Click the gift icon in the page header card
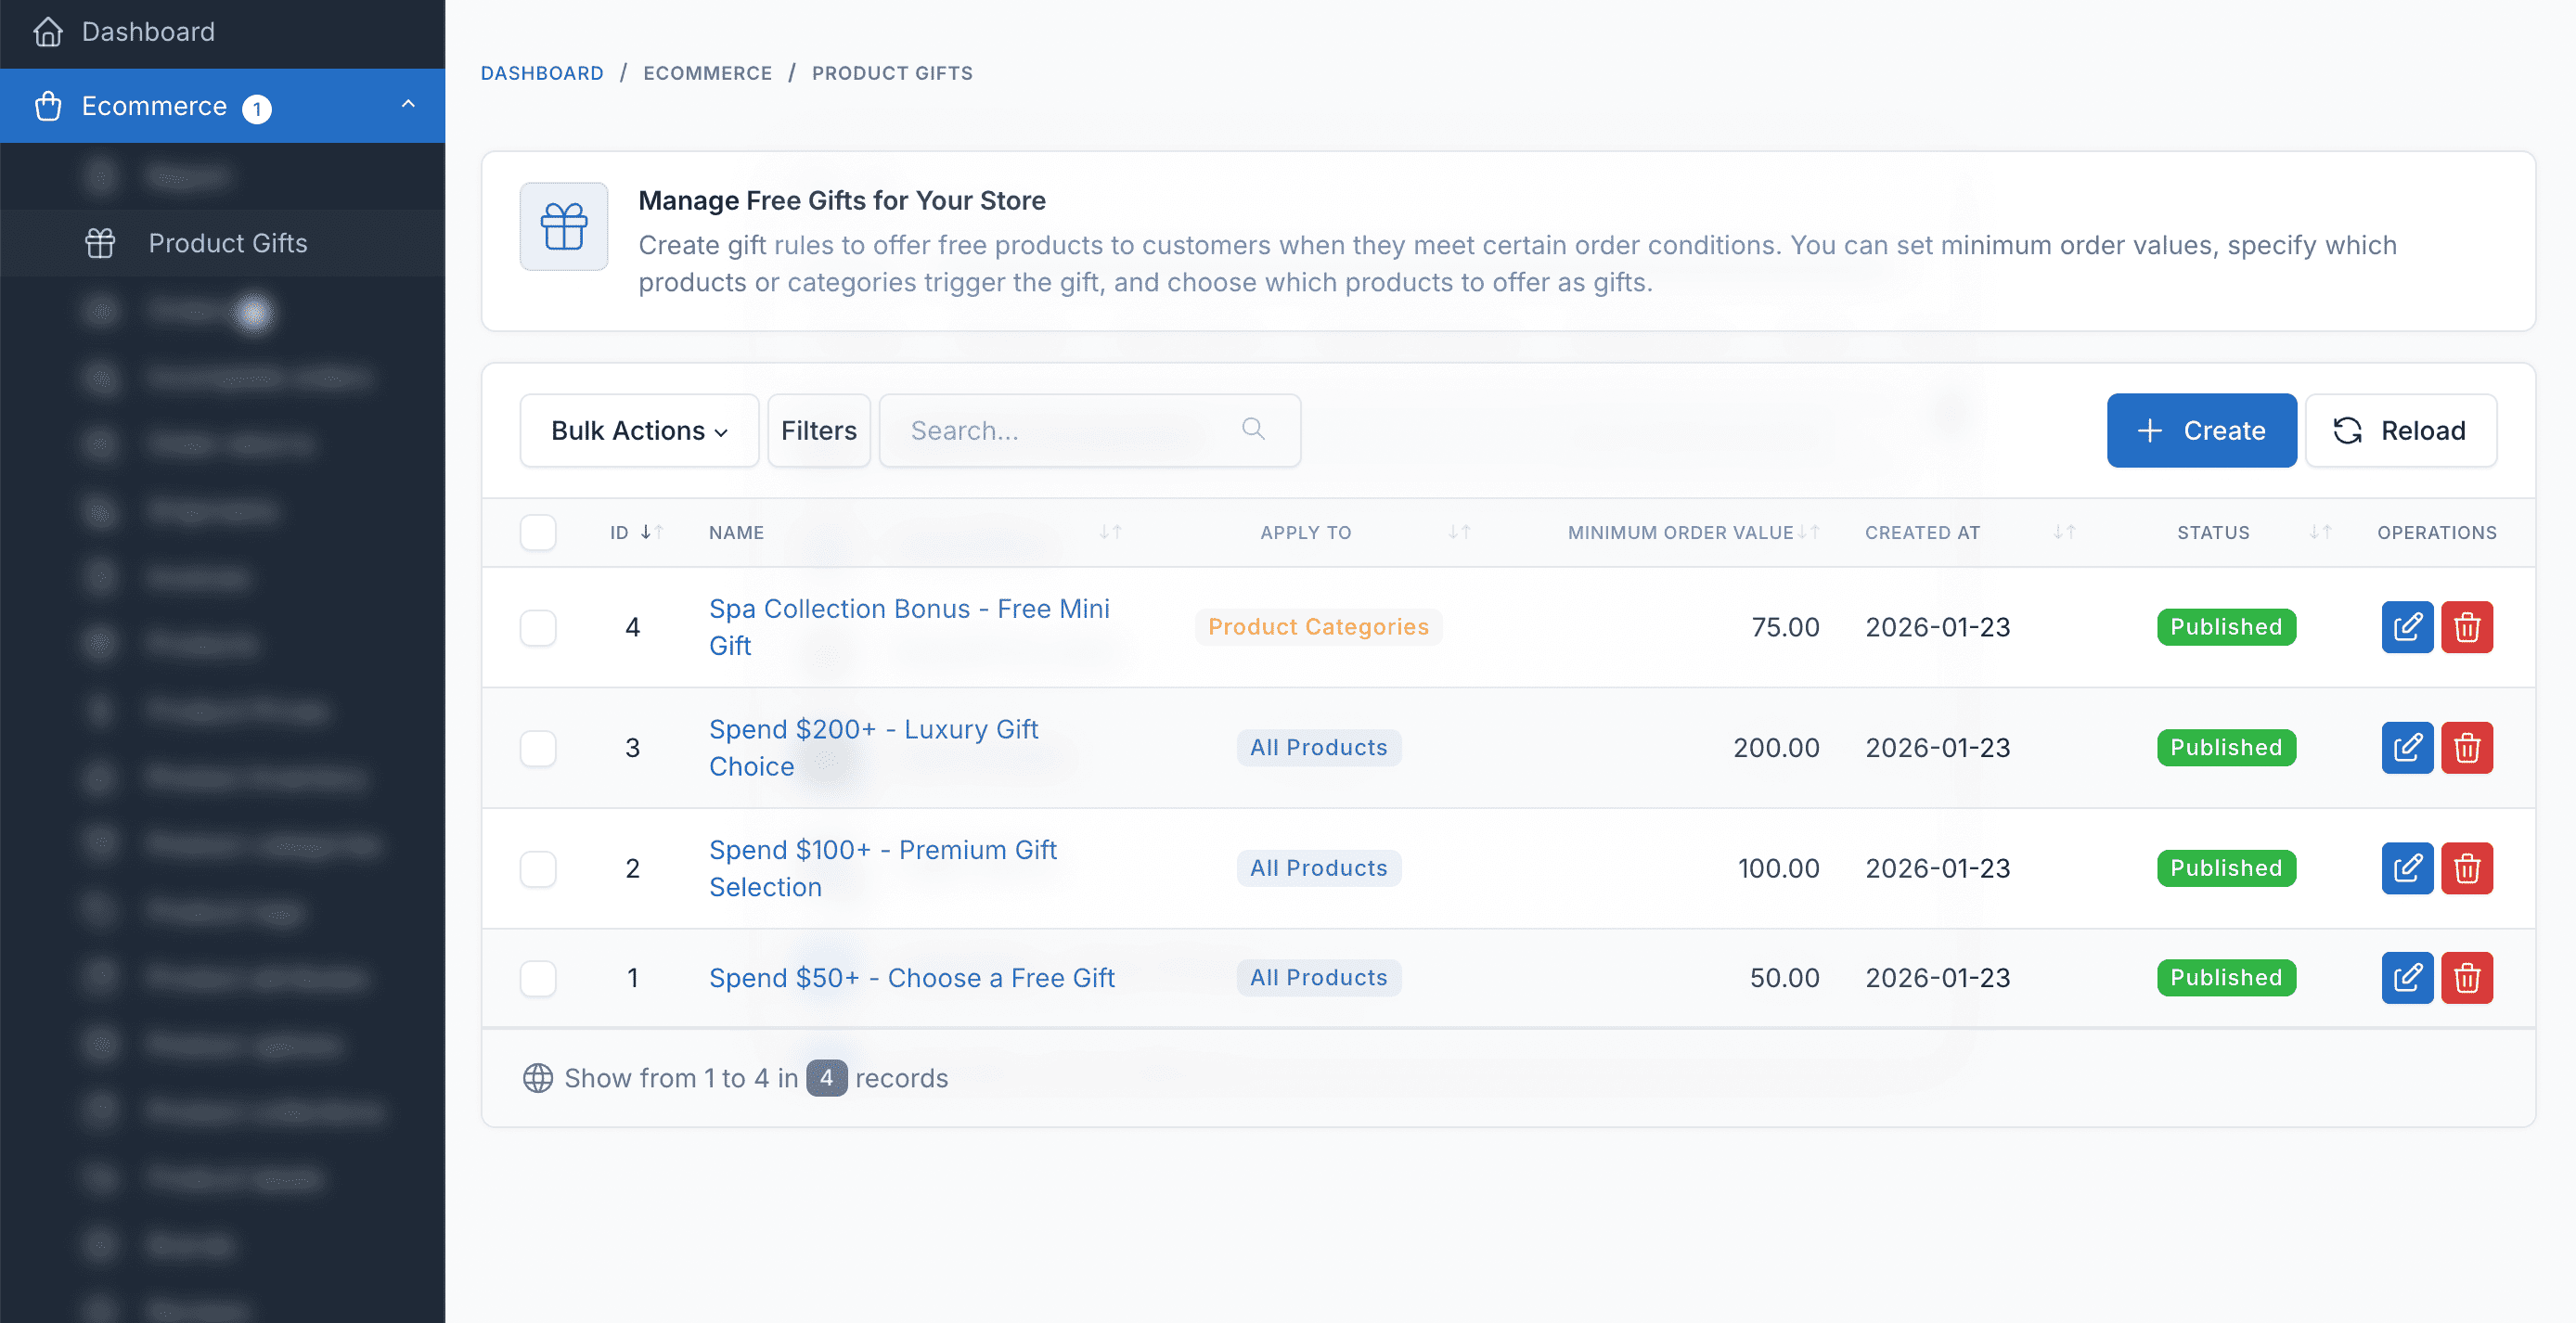The height and width of the screenshot is (1323, 2576). [563, 226]
